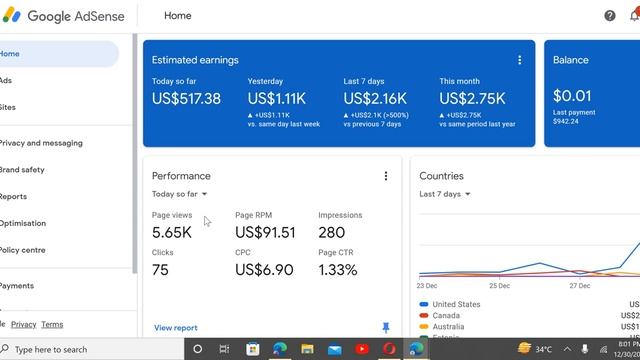Open Sites in the sidebar

coord(8,107)
